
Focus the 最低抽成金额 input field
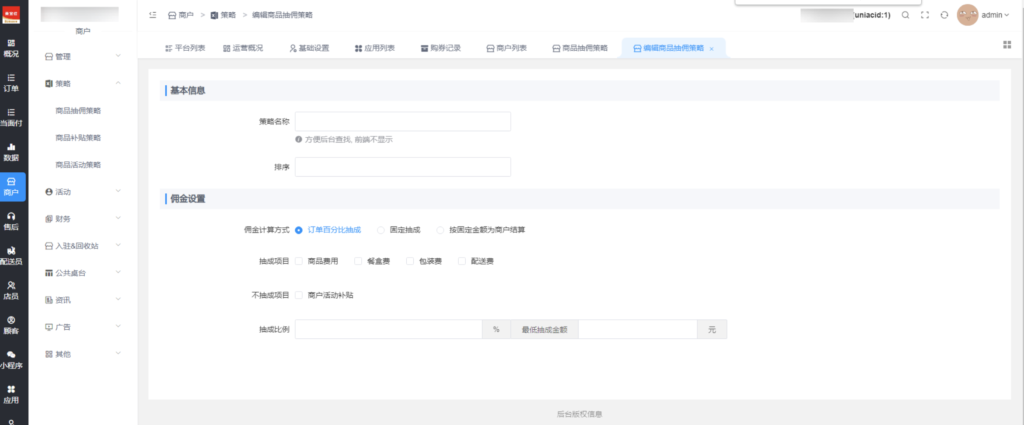[x=637, y=329]
